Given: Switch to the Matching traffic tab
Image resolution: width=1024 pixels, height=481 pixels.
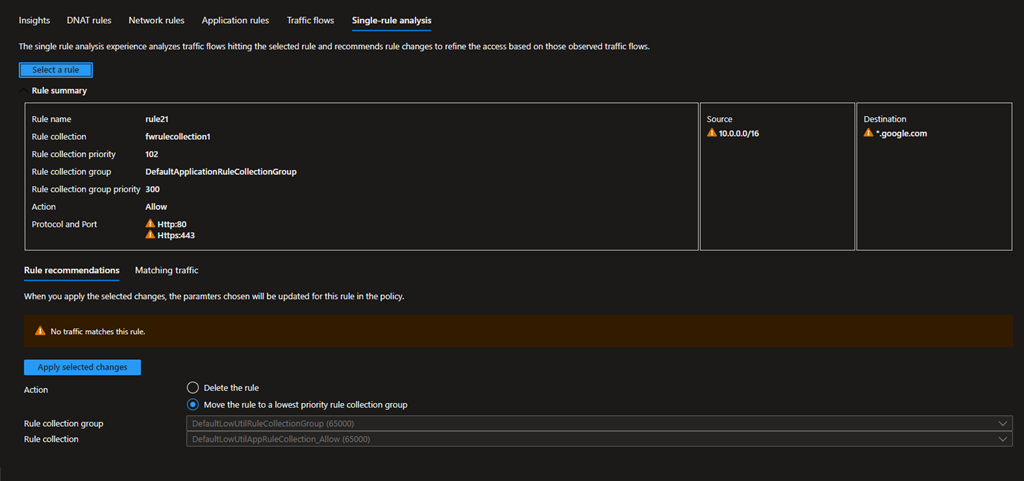Looking at the screenshot, I should point(166,270).
